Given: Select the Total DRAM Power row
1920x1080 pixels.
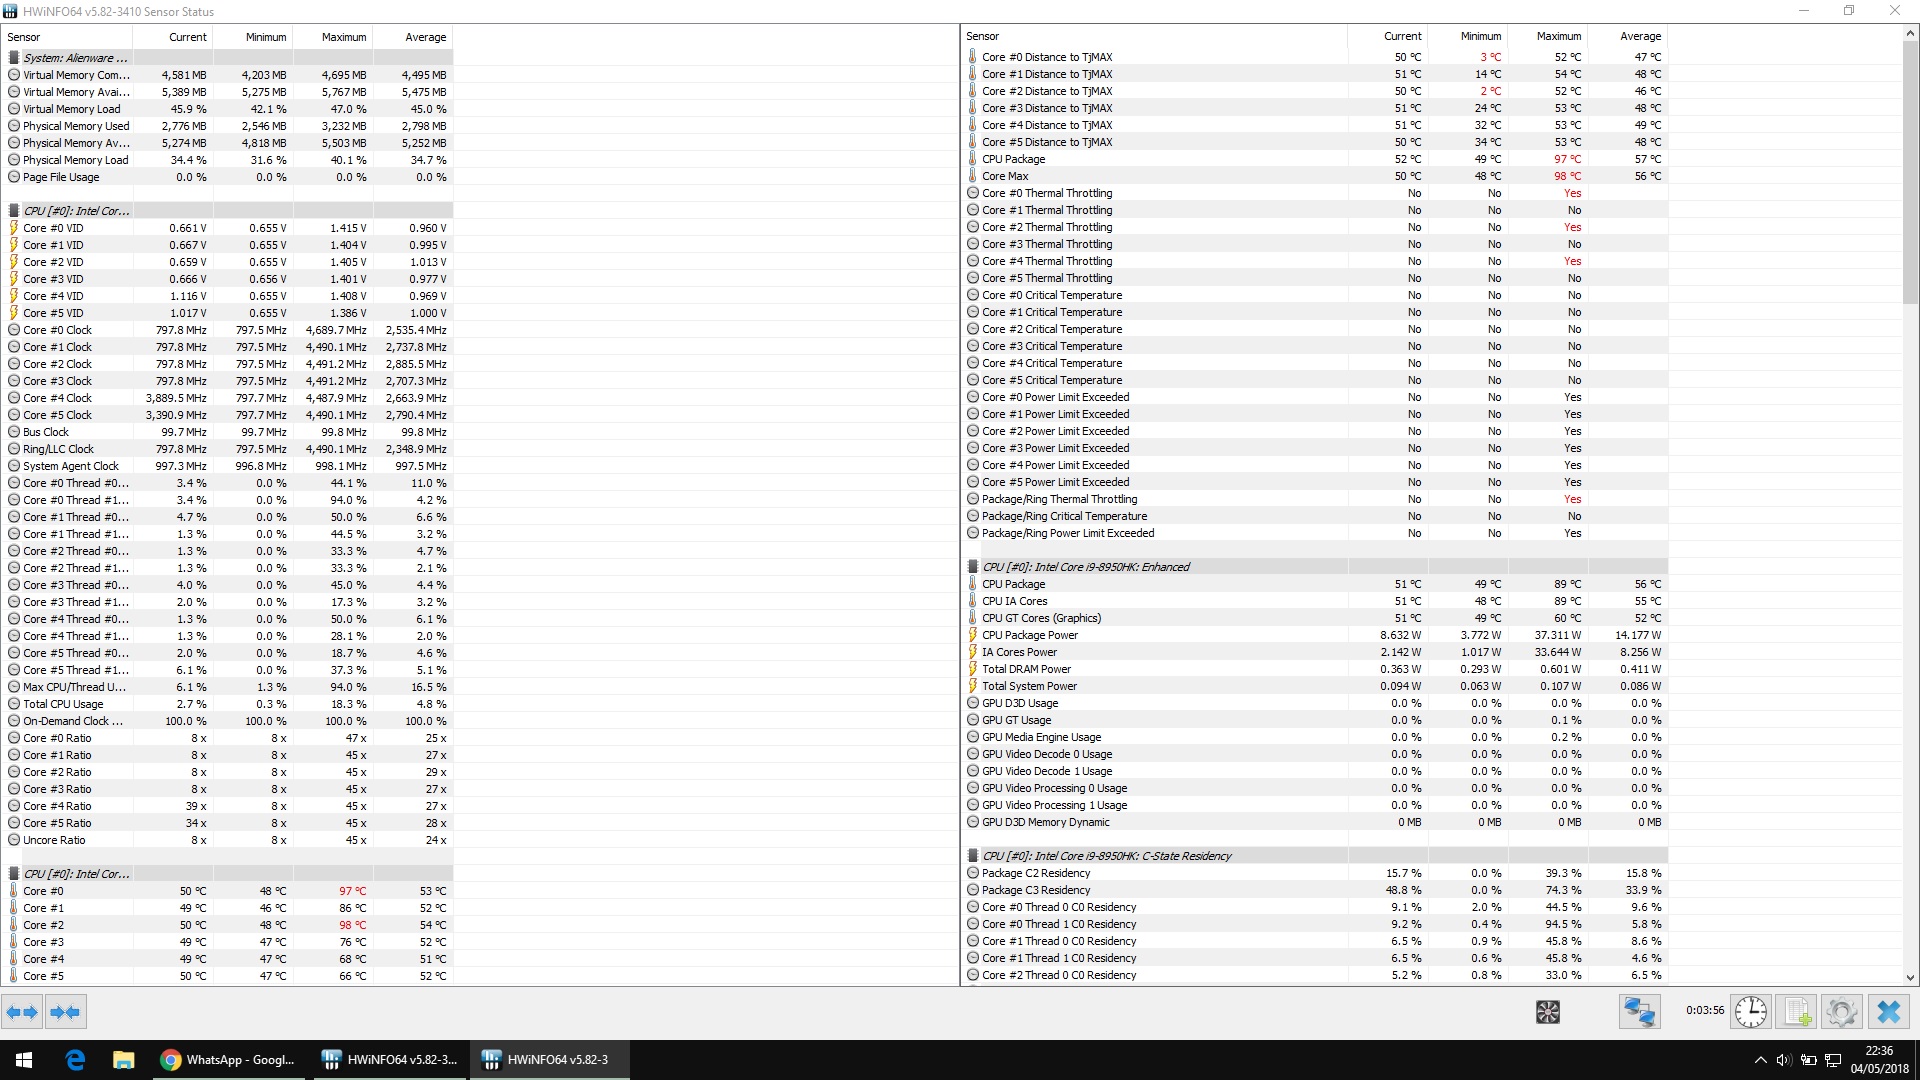Looking at the screenshot, I should [1315, 669].
